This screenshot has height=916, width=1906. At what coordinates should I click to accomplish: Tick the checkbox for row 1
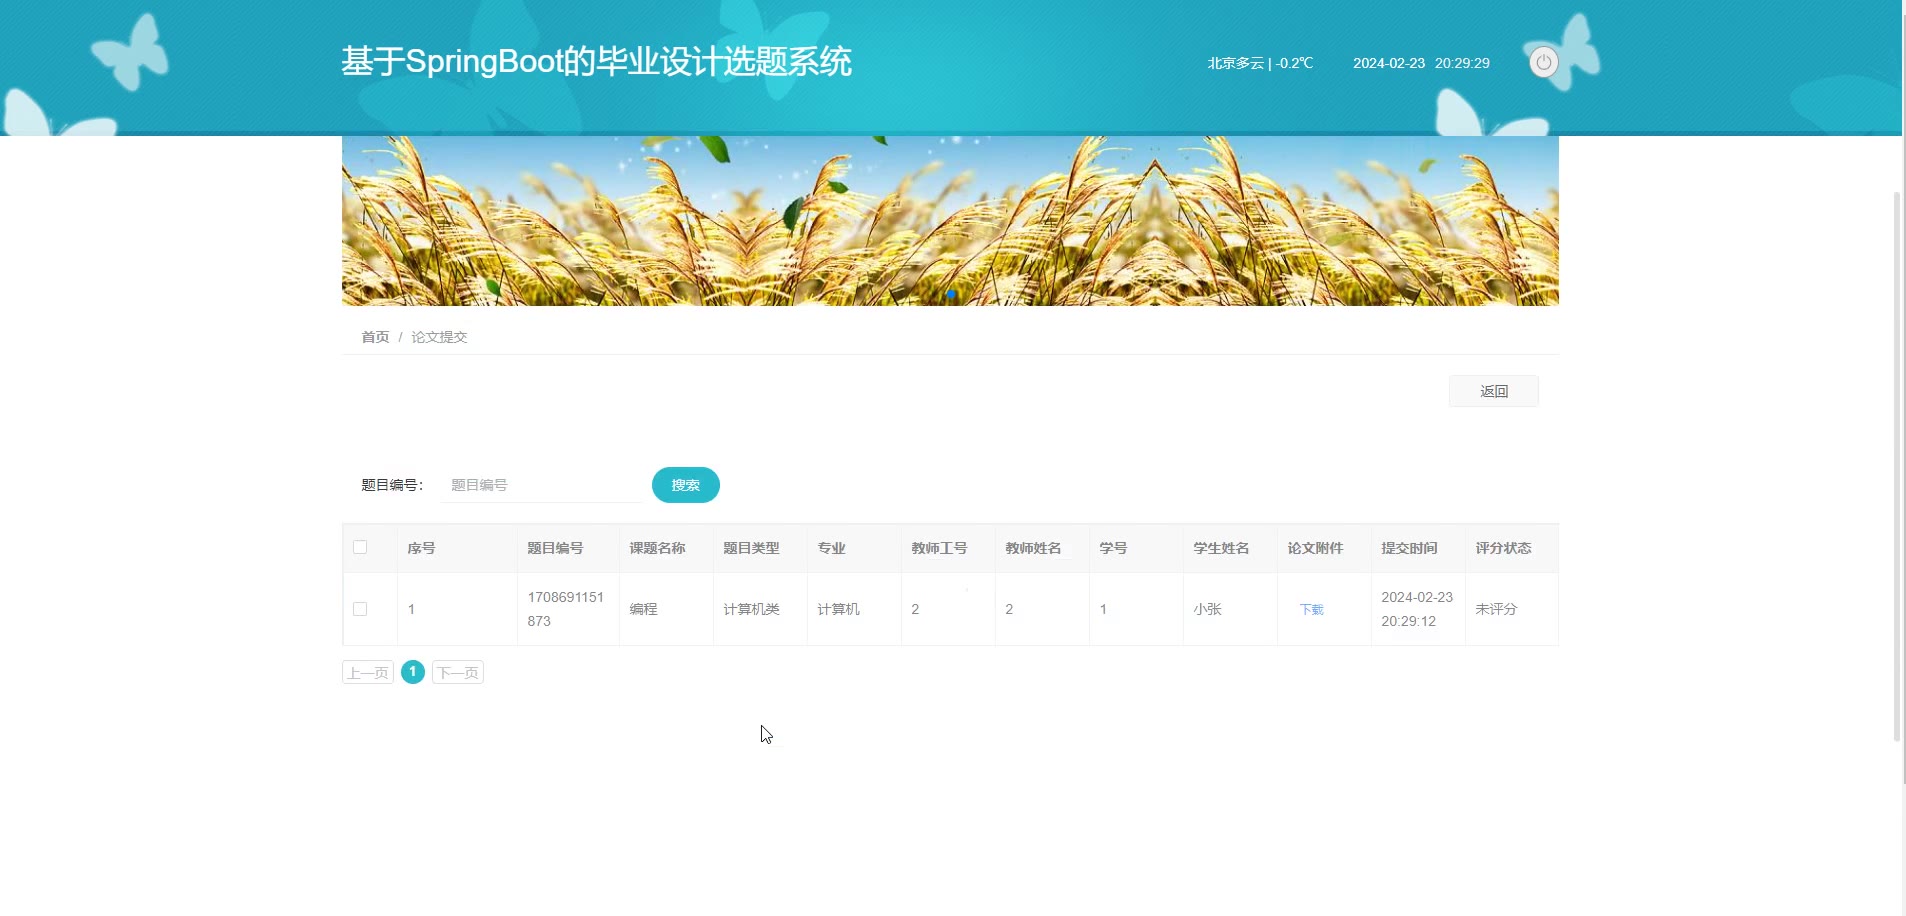tap(360, 609)
